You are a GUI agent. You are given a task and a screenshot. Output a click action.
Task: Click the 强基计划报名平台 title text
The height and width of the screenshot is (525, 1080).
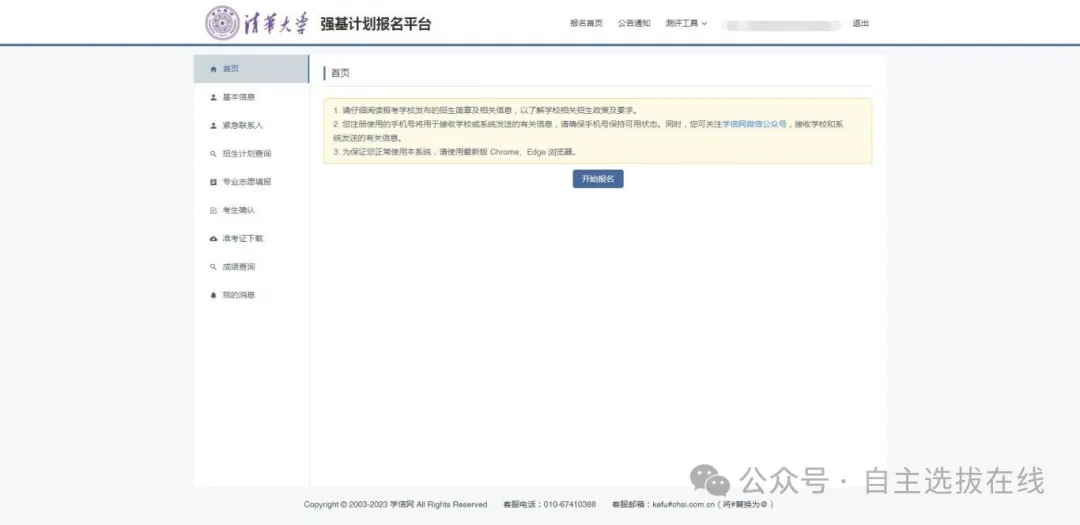click(x=376, y=24)
